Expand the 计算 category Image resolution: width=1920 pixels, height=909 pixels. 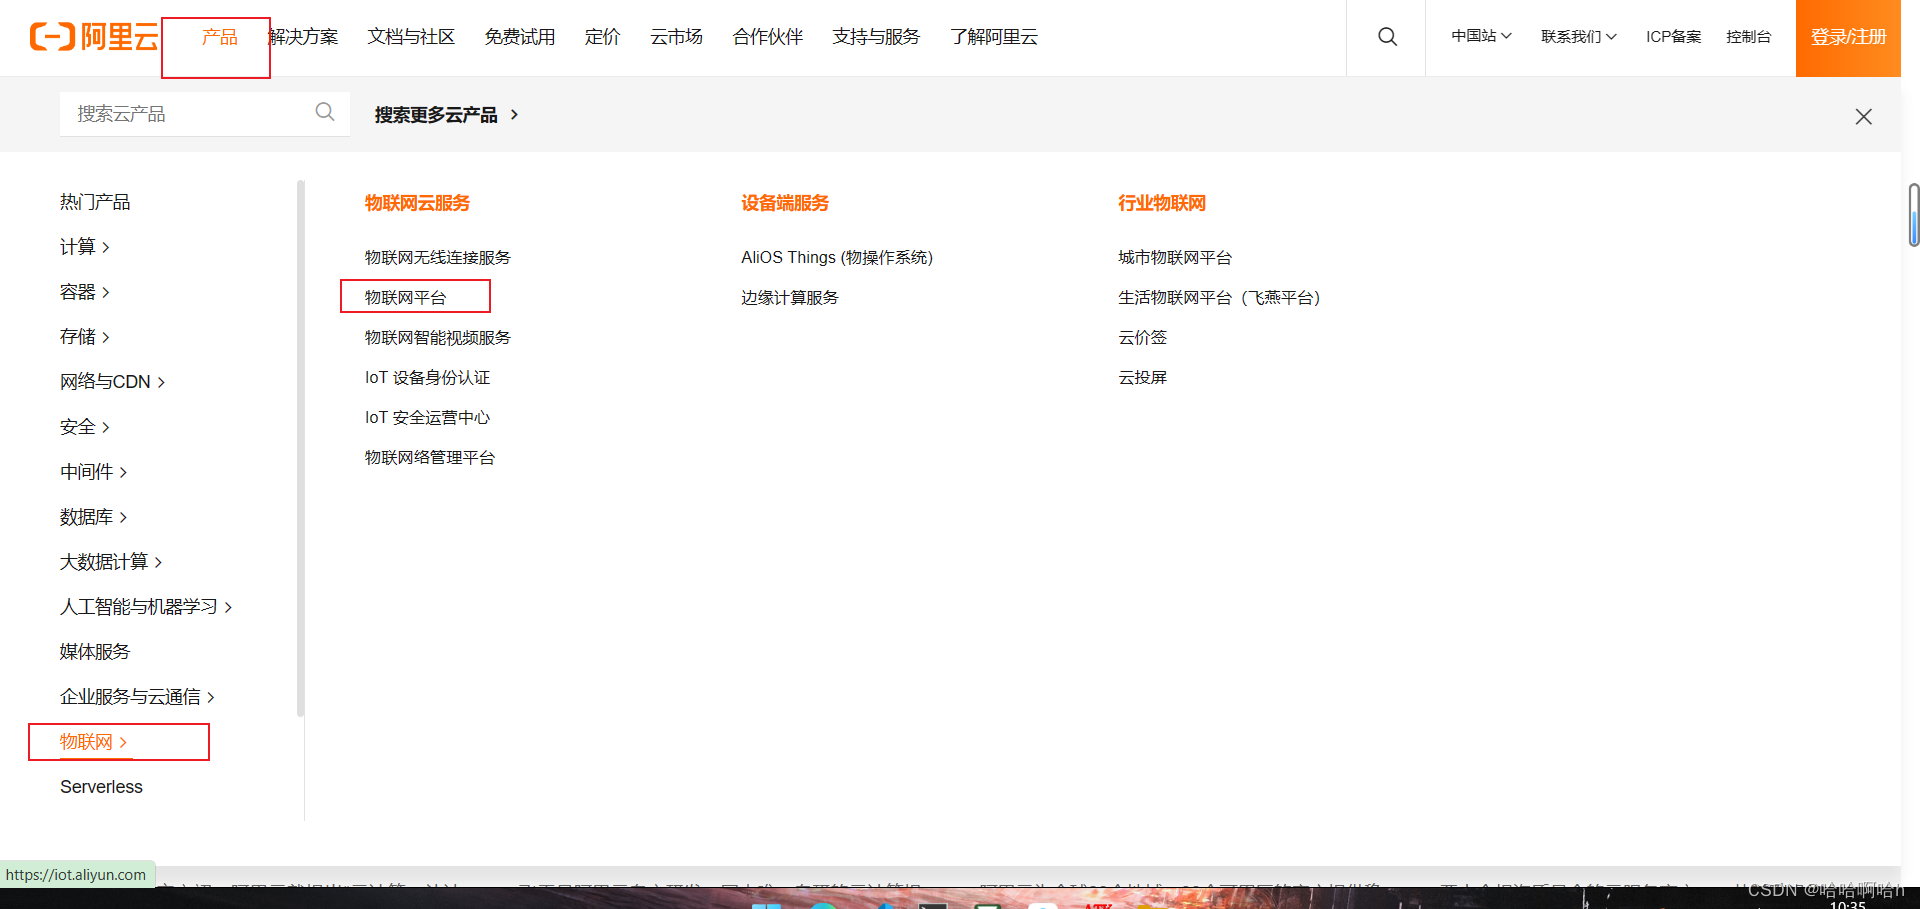(x=84, y=247)
